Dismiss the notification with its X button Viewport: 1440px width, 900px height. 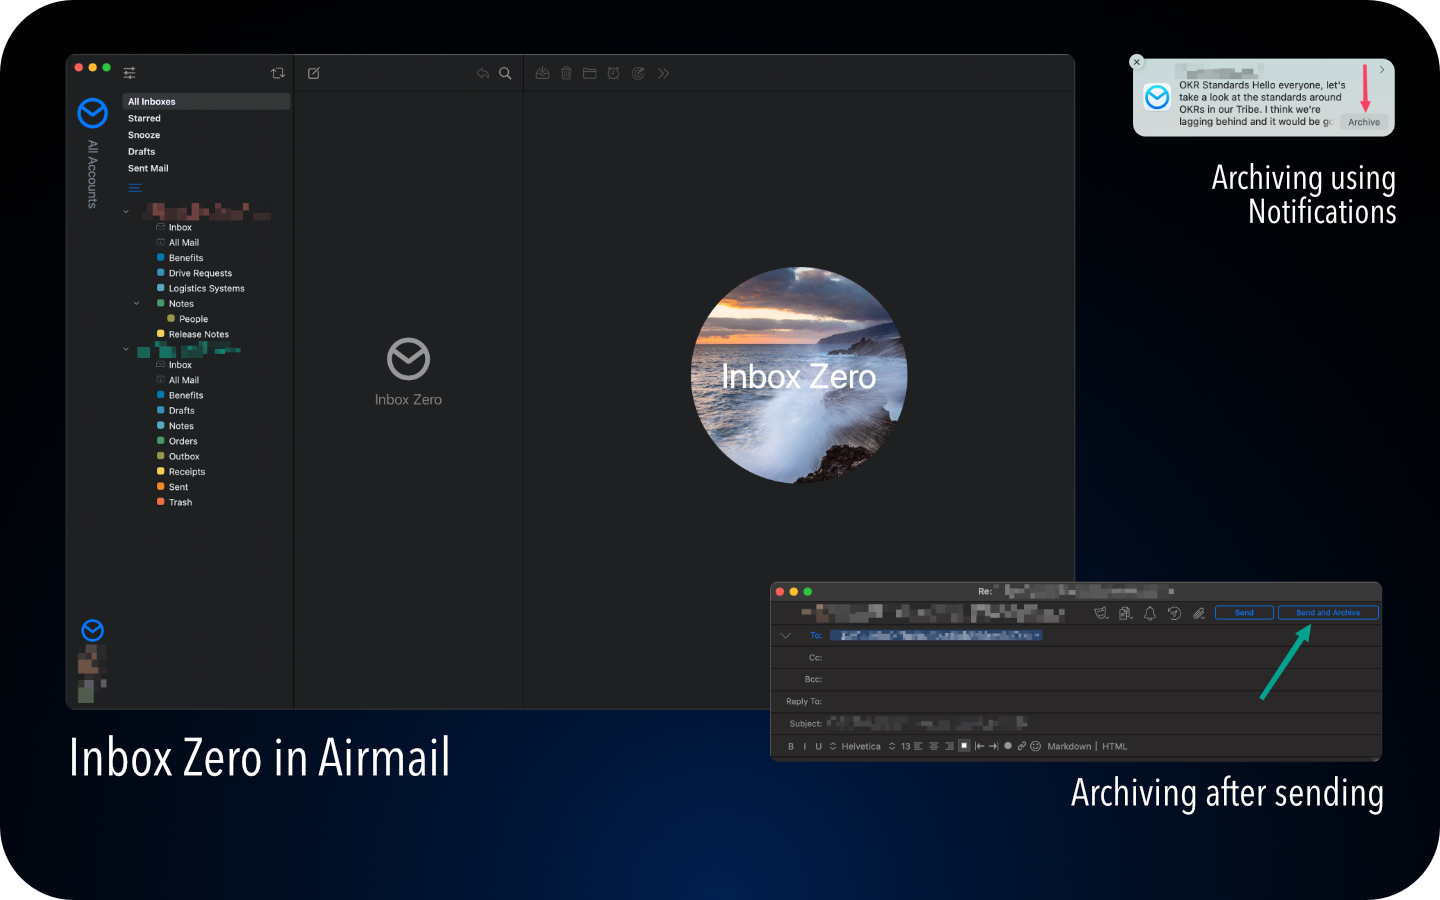point(1136,62)
